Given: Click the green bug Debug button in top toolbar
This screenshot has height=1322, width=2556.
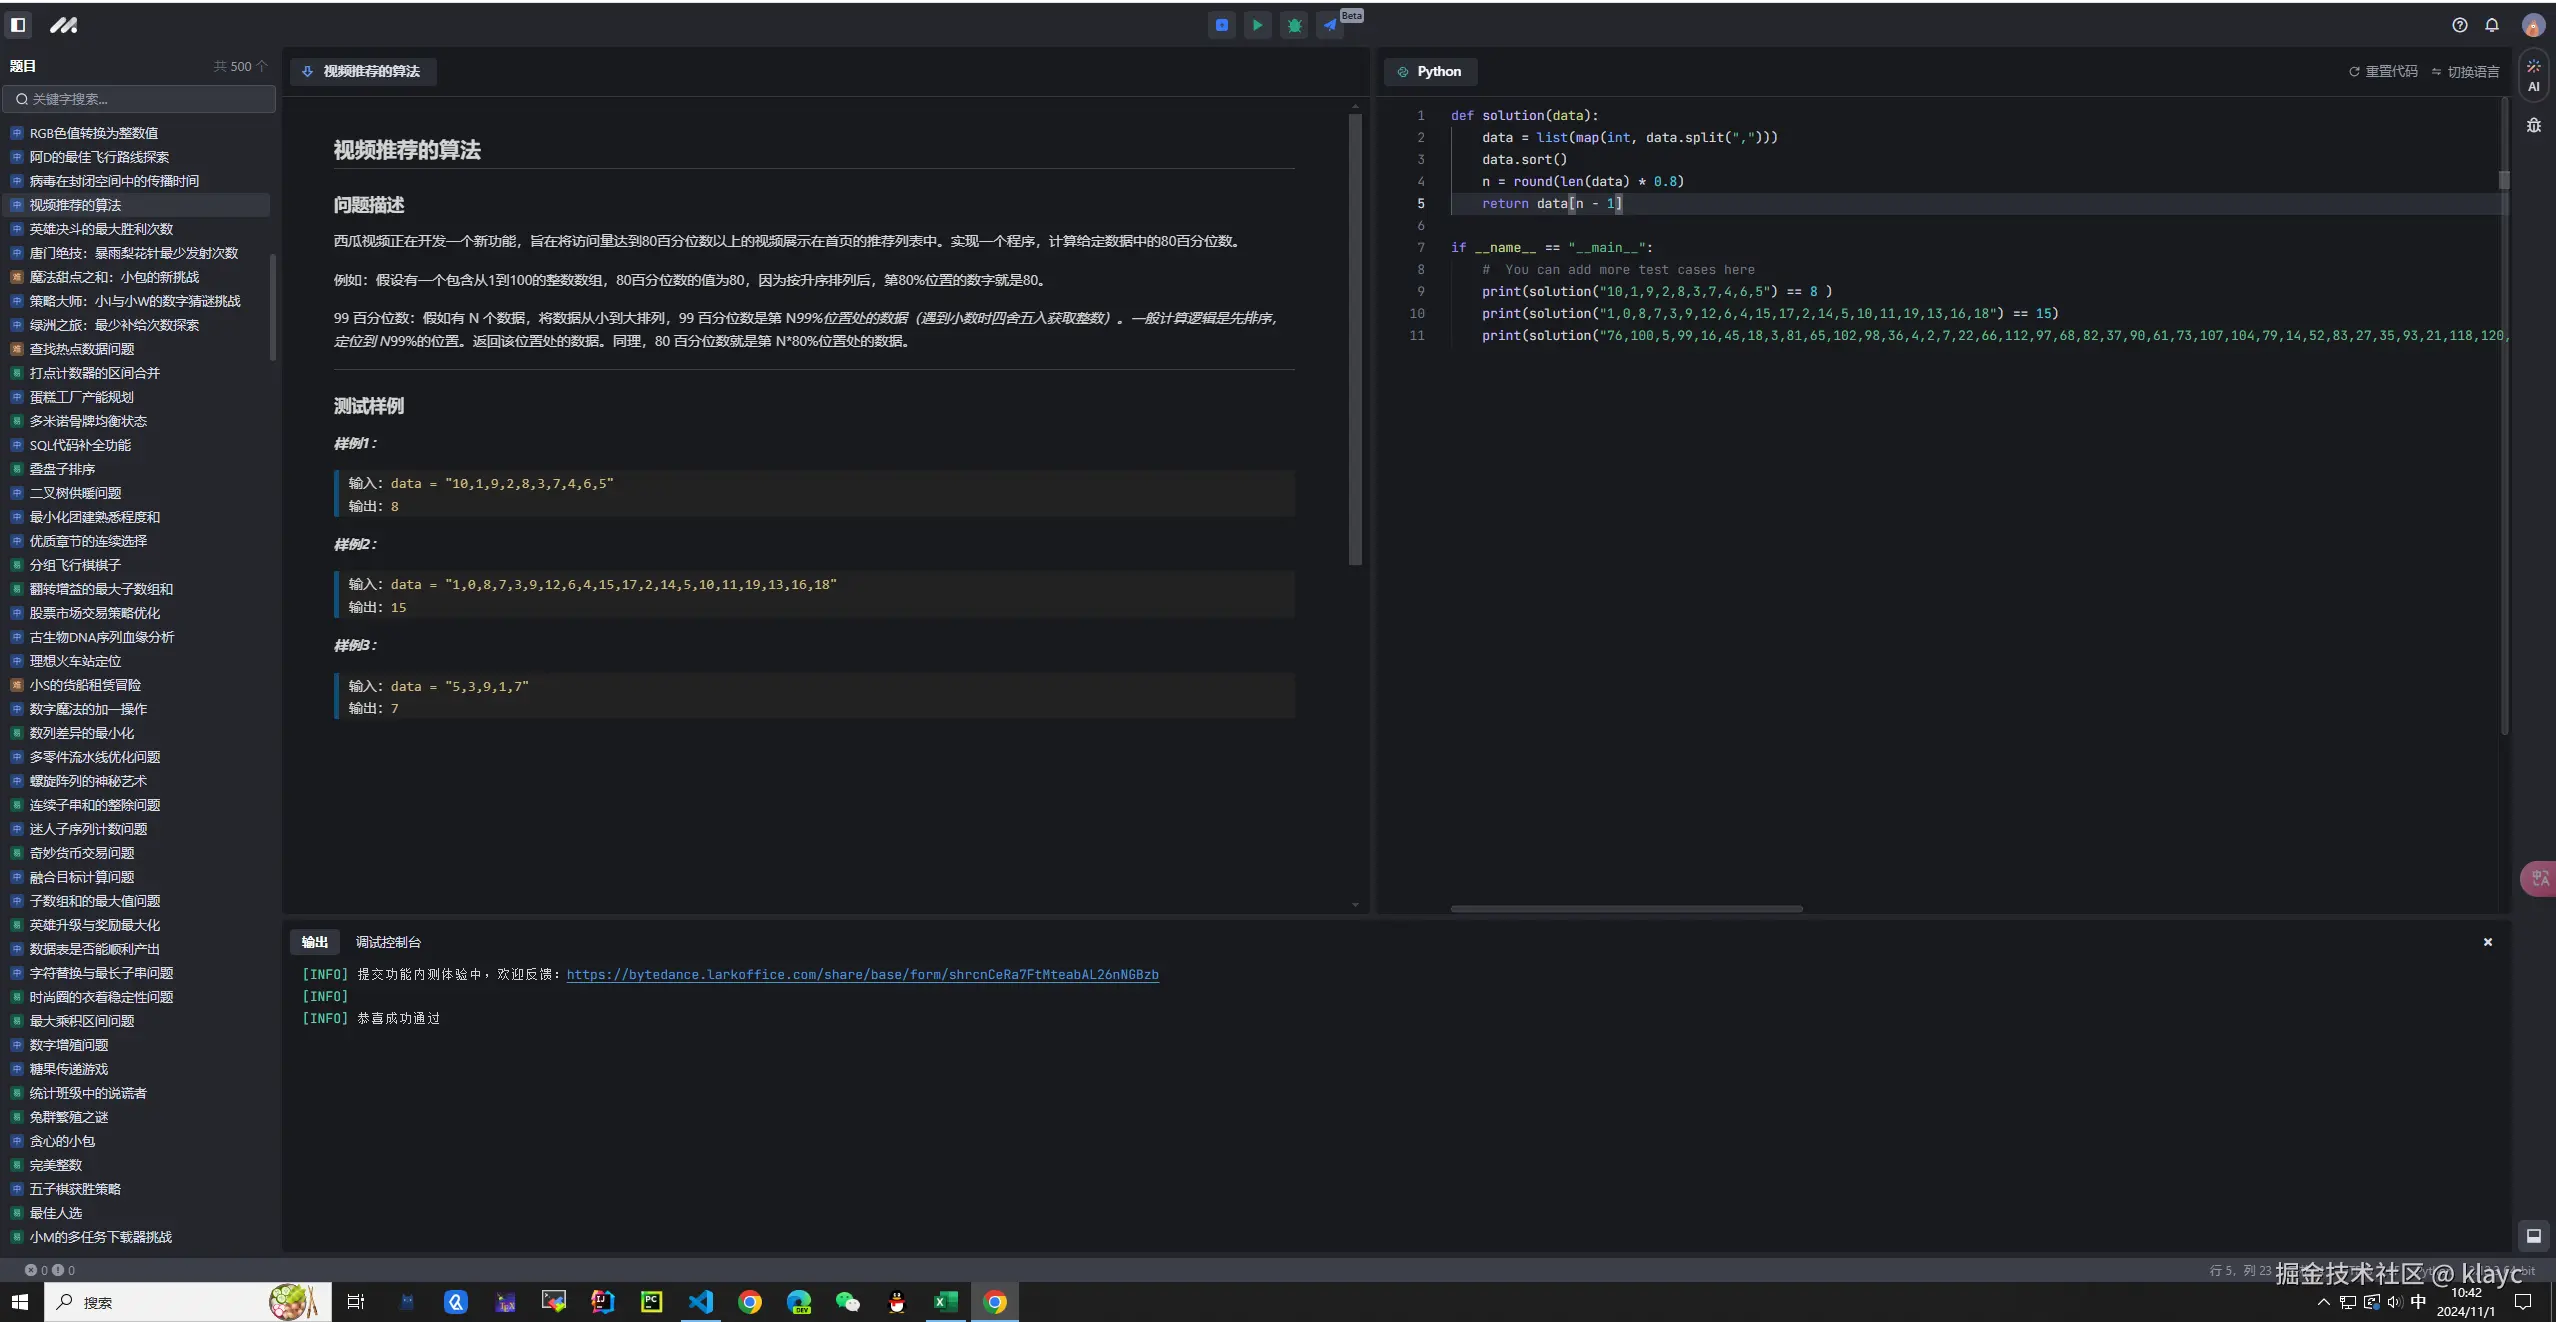Looking at the screenshot, I should pyautogui.click(x=1294, y=25).
